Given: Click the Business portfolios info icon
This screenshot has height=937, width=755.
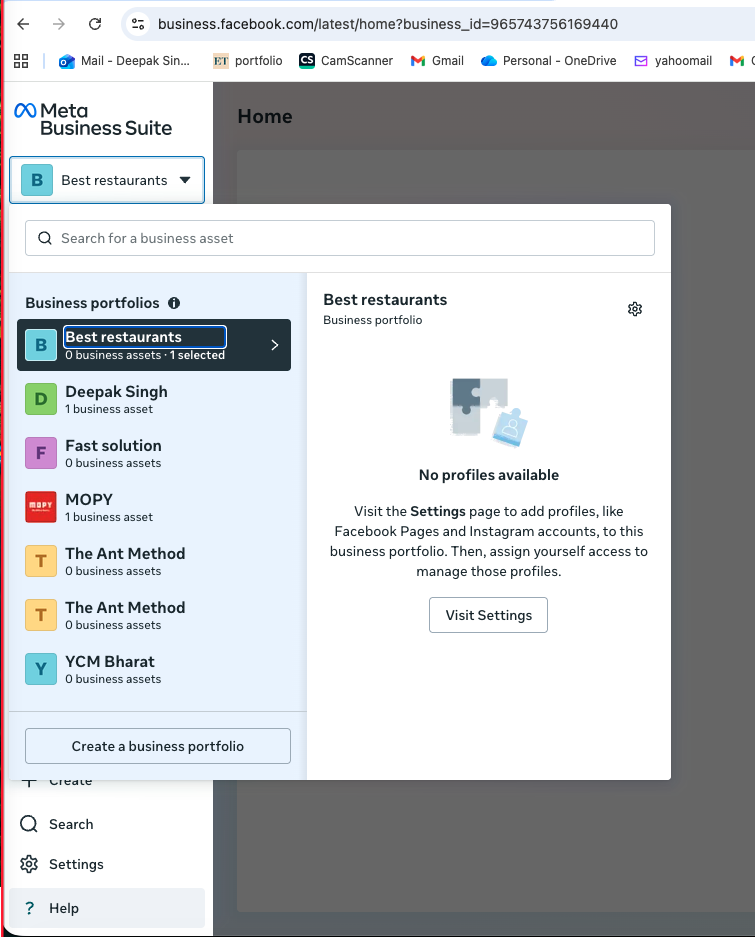Looking at the screenshot, I should point(174,303).
